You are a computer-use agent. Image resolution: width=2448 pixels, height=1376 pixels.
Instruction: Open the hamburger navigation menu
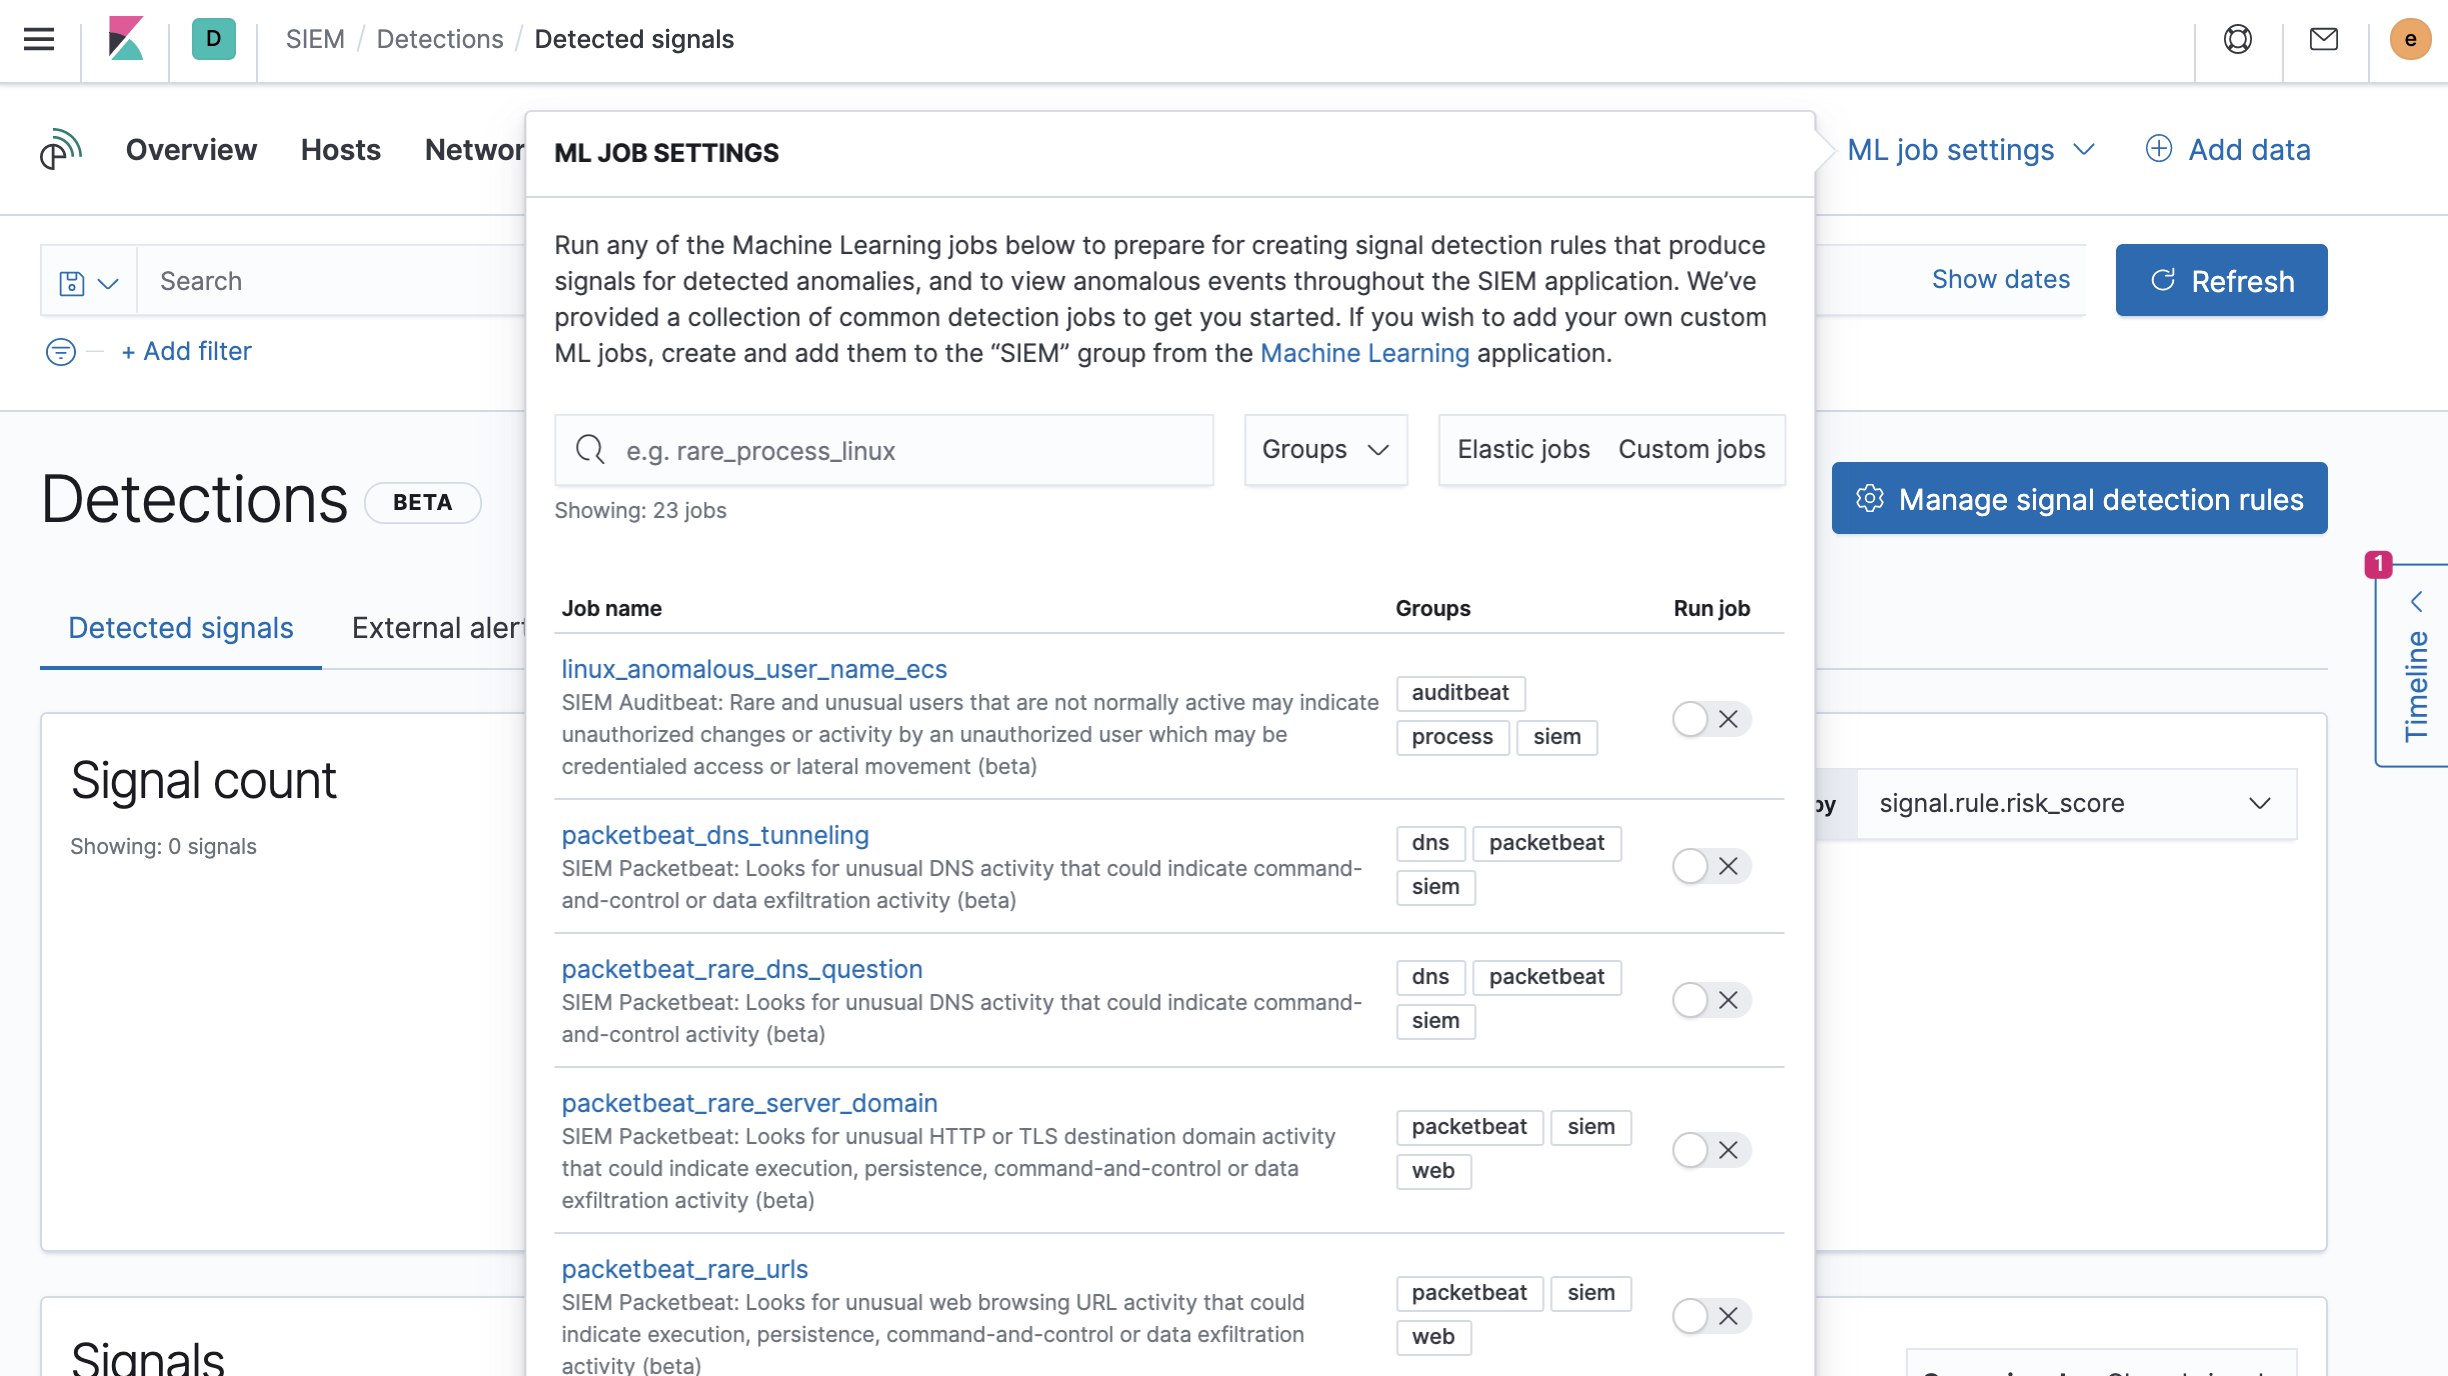(39, 39)
